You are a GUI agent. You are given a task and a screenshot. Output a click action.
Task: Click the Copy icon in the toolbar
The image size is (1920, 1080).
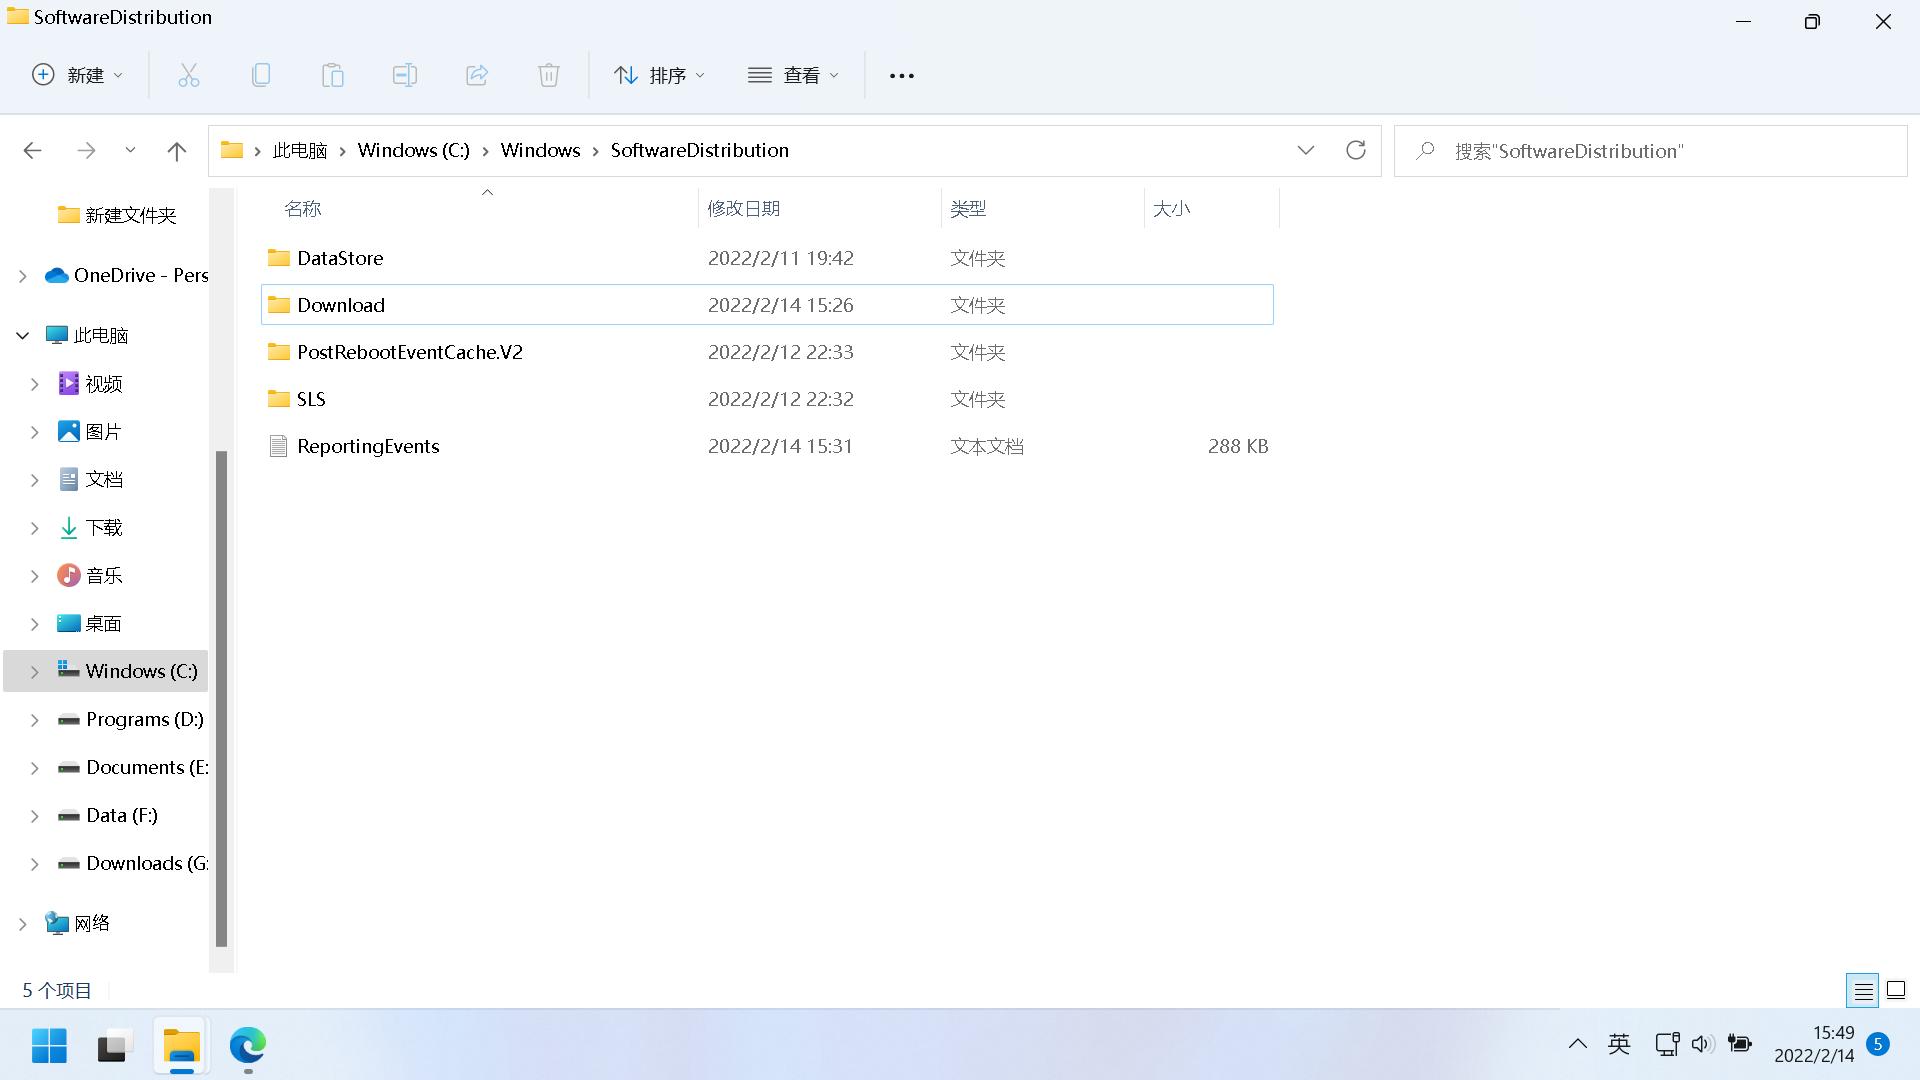[x=261, y=75]
